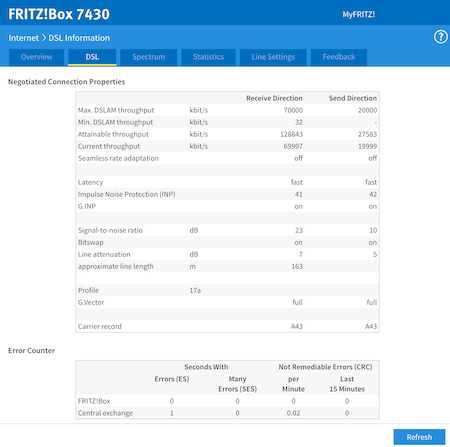The image size is (450, 447).
Task: Click INP send value 42
Action: pyautogui.click(x=373, y=194)
